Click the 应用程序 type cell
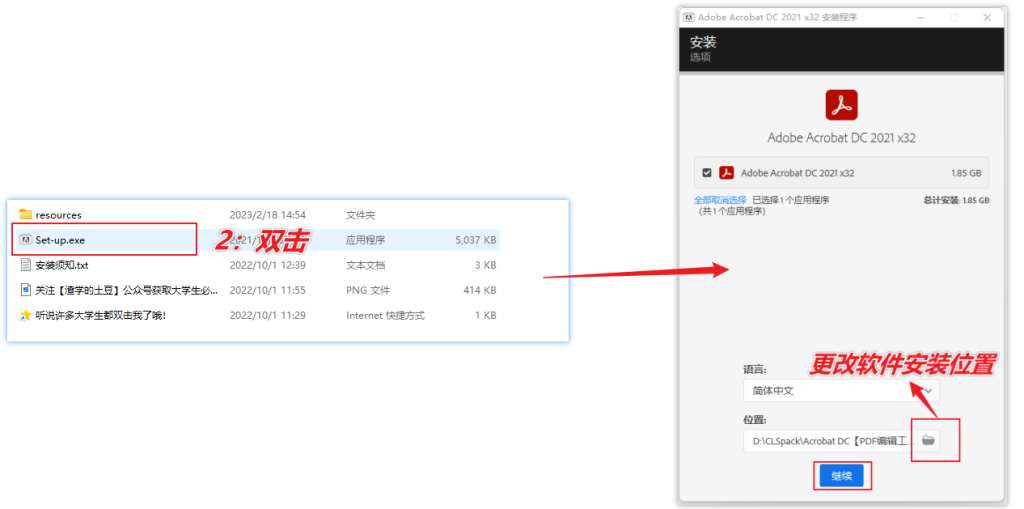Viewport: 1024px width, 509px height. point(366,240)
